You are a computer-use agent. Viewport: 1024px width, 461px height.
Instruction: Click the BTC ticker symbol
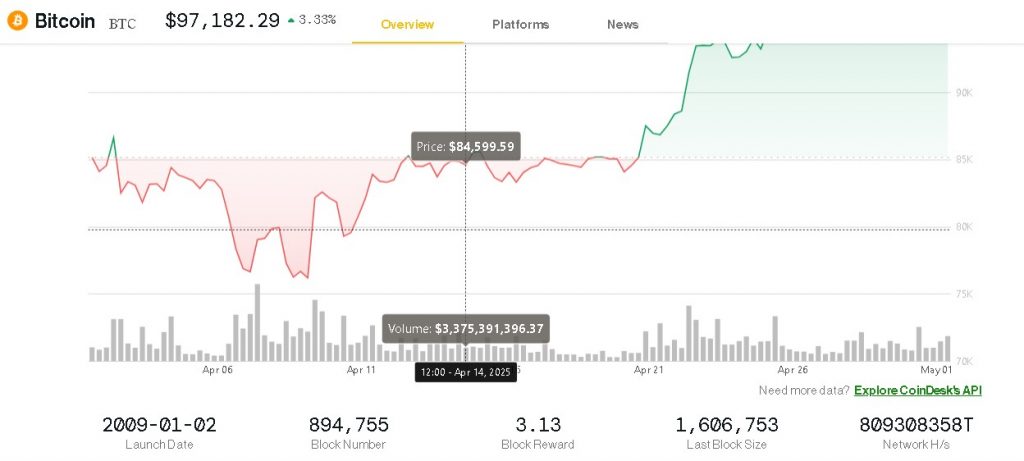(124, 22)
